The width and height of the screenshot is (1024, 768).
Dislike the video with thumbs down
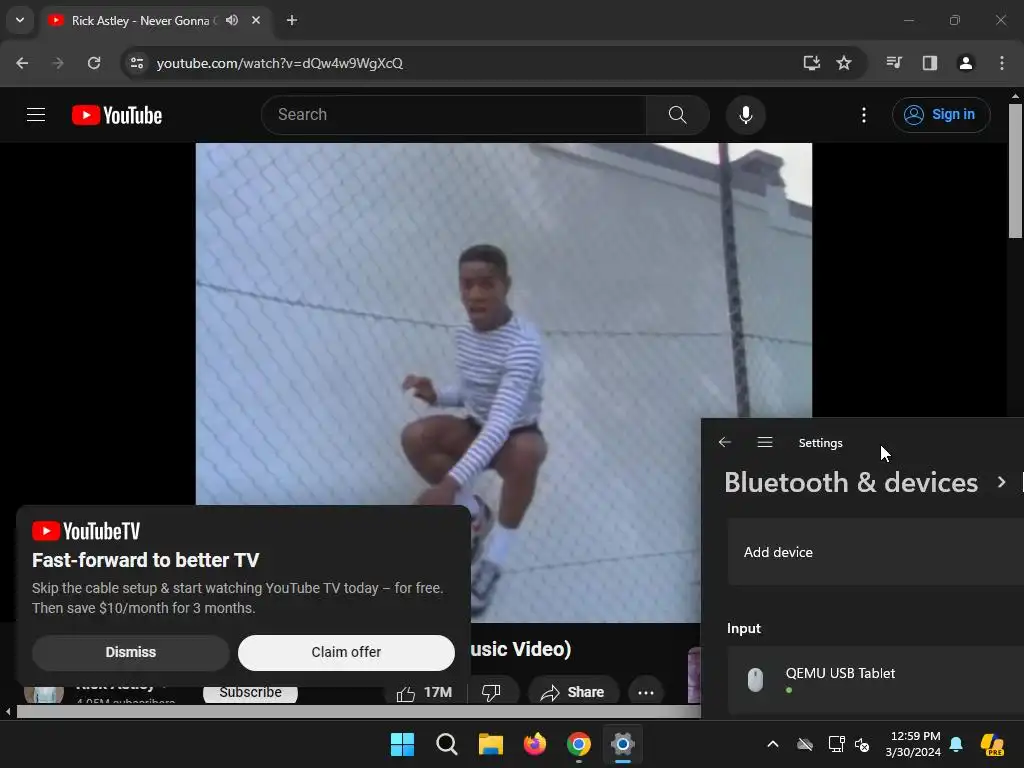pos(491,692)
